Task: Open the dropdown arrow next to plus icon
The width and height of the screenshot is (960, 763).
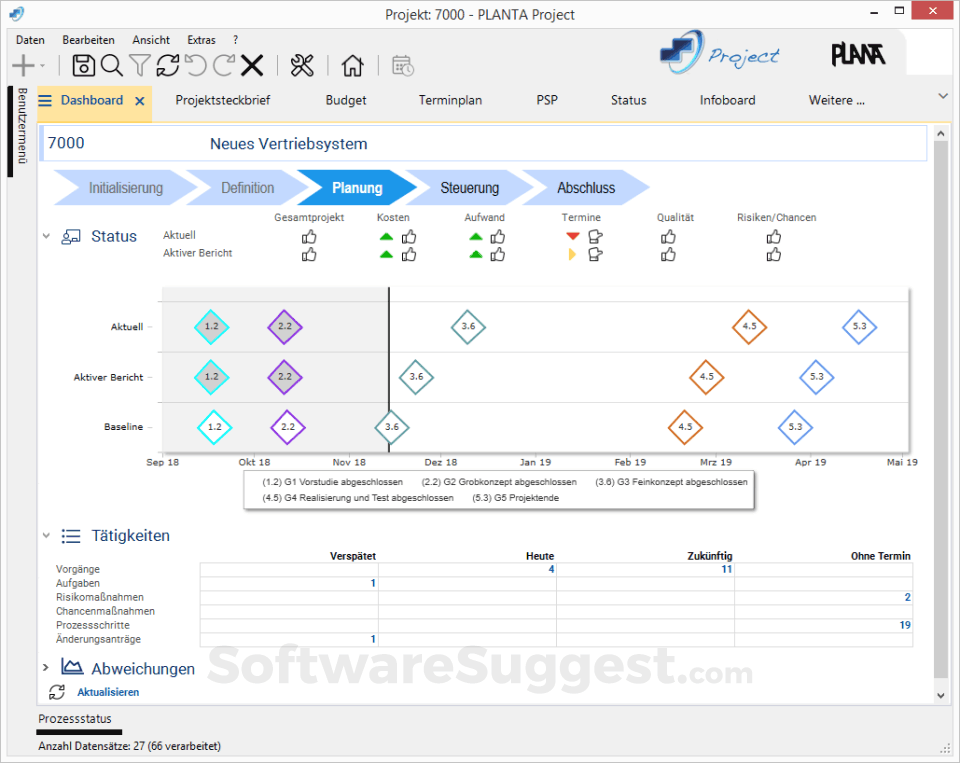Action: [x=42, y=66]
